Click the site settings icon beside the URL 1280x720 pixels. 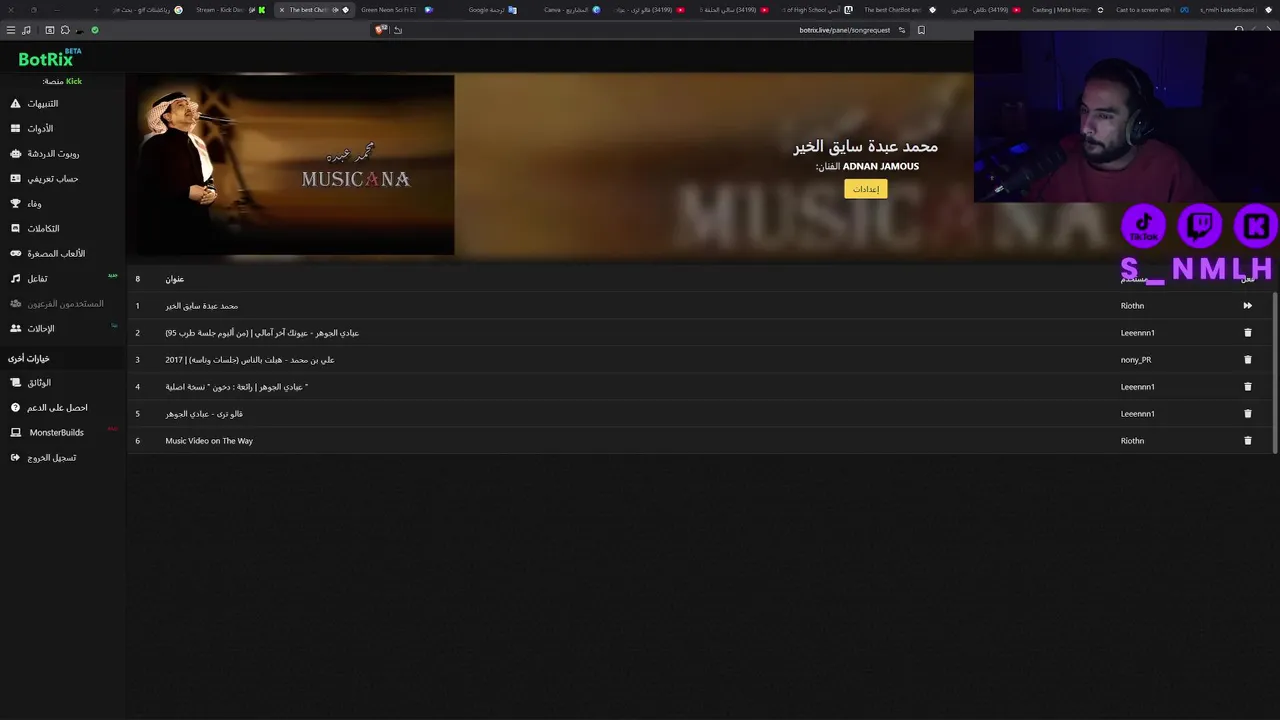click(901, 30)
